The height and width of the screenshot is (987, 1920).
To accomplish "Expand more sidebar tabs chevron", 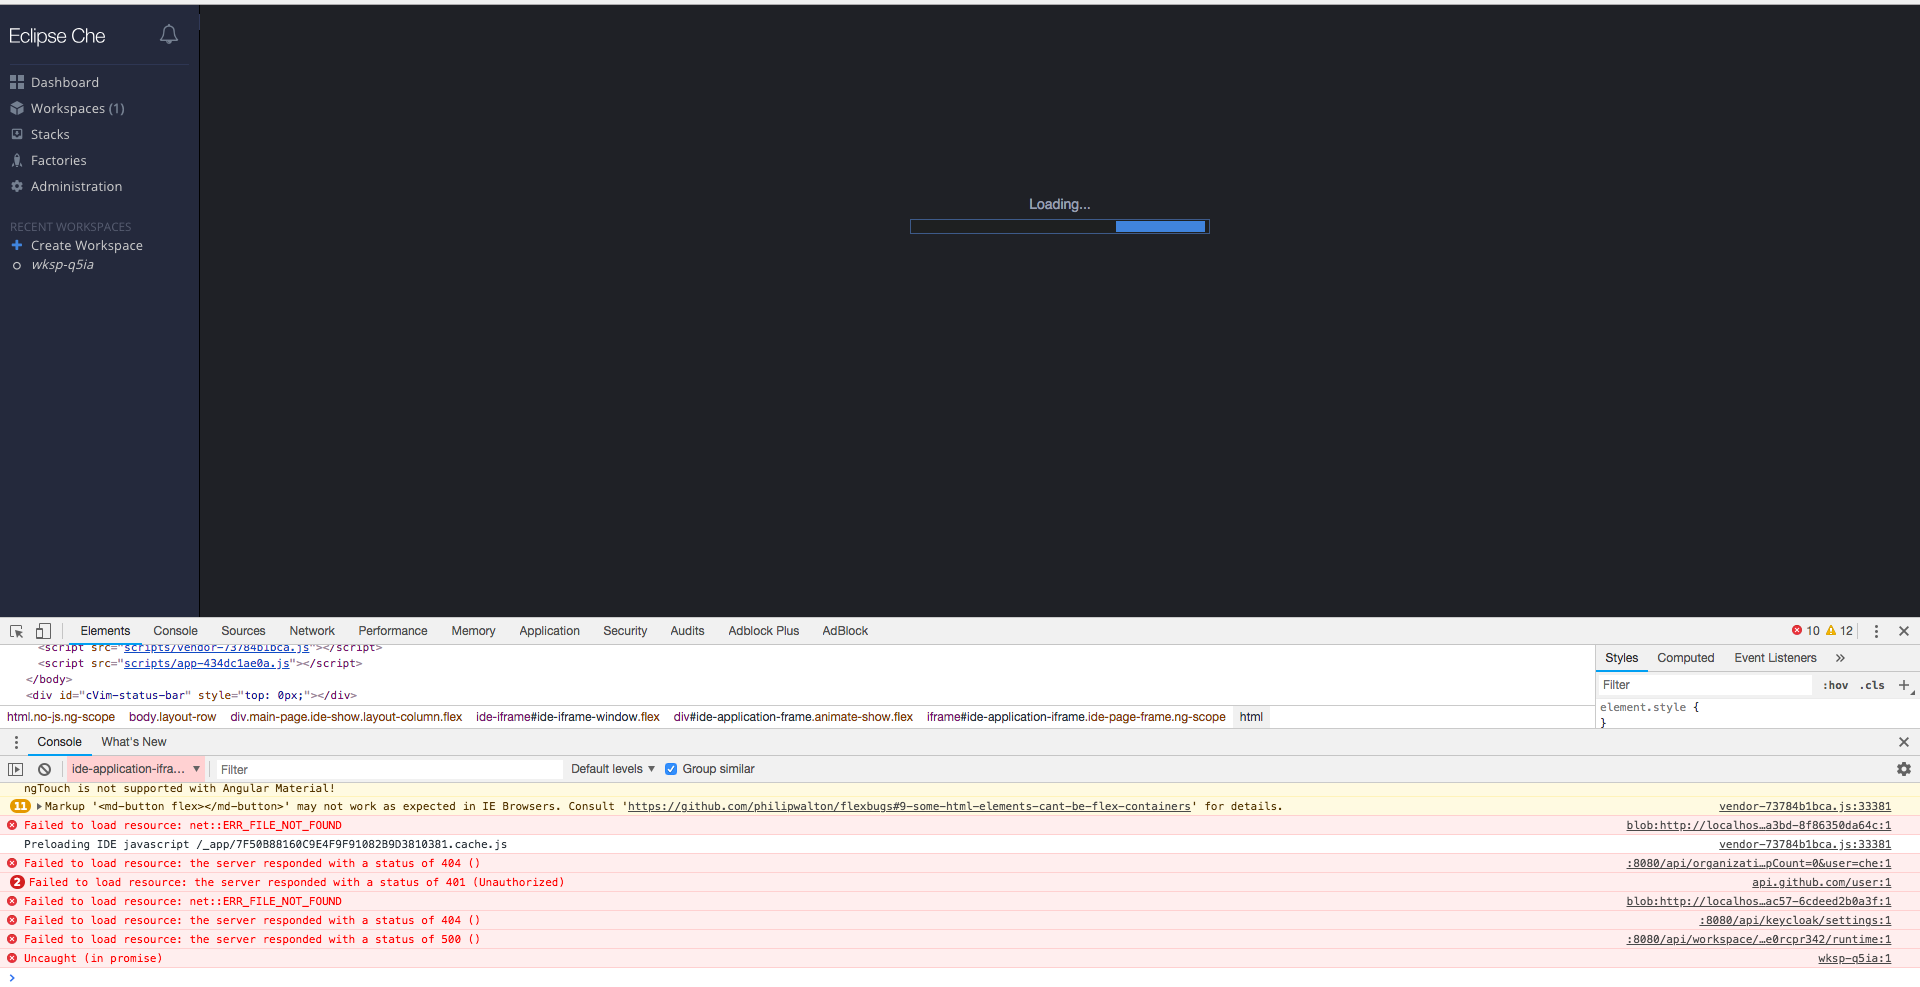I will coord(1840,658).
